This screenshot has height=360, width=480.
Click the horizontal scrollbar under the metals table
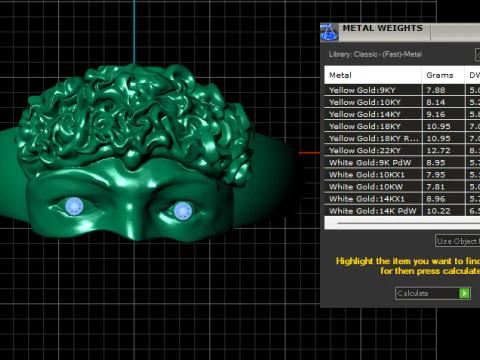[x=402, y=223]
